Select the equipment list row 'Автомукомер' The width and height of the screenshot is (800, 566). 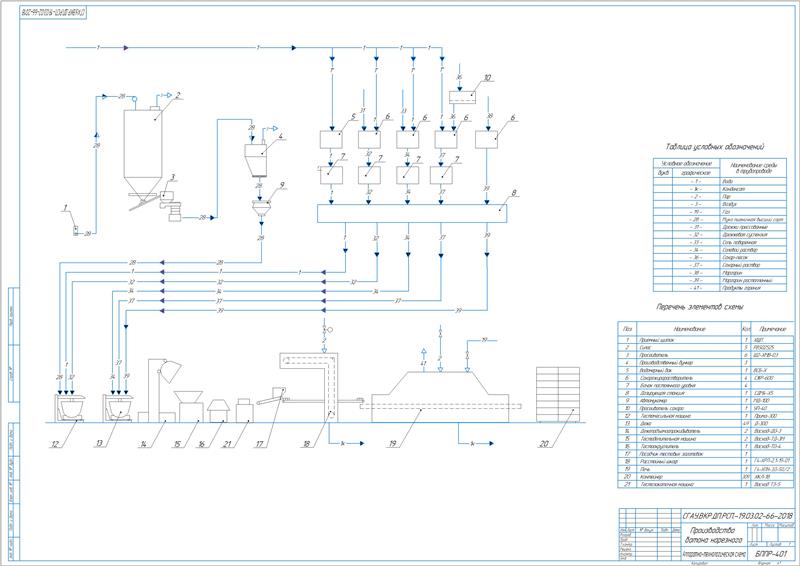pyautogui.click(x=706, y=401)
